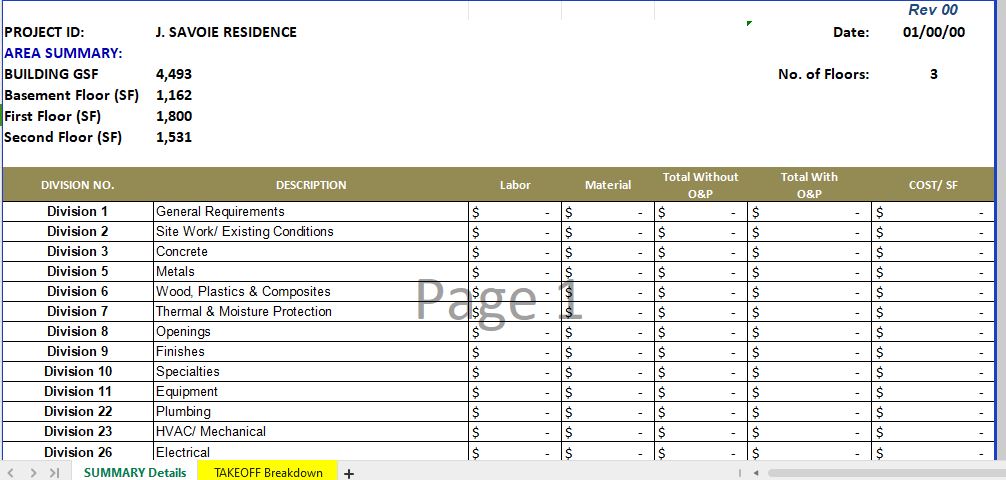Screen dimensions: 1006x480
Task: Click horizontal scrollbar left arrow
Action: click(x=756, y=473)
